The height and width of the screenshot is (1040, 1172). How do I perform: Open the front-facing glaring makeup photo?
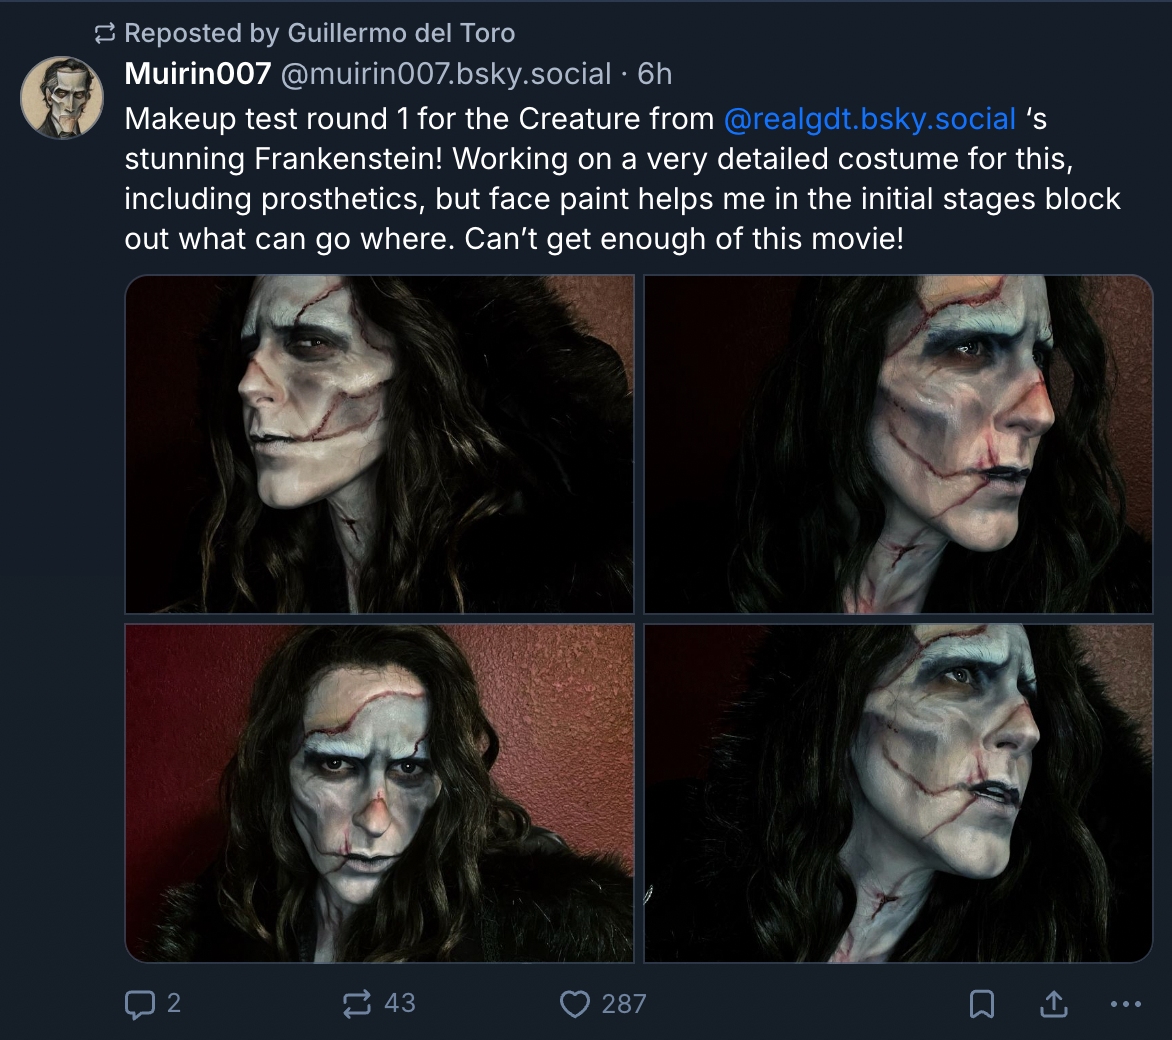tap(379, 793)
